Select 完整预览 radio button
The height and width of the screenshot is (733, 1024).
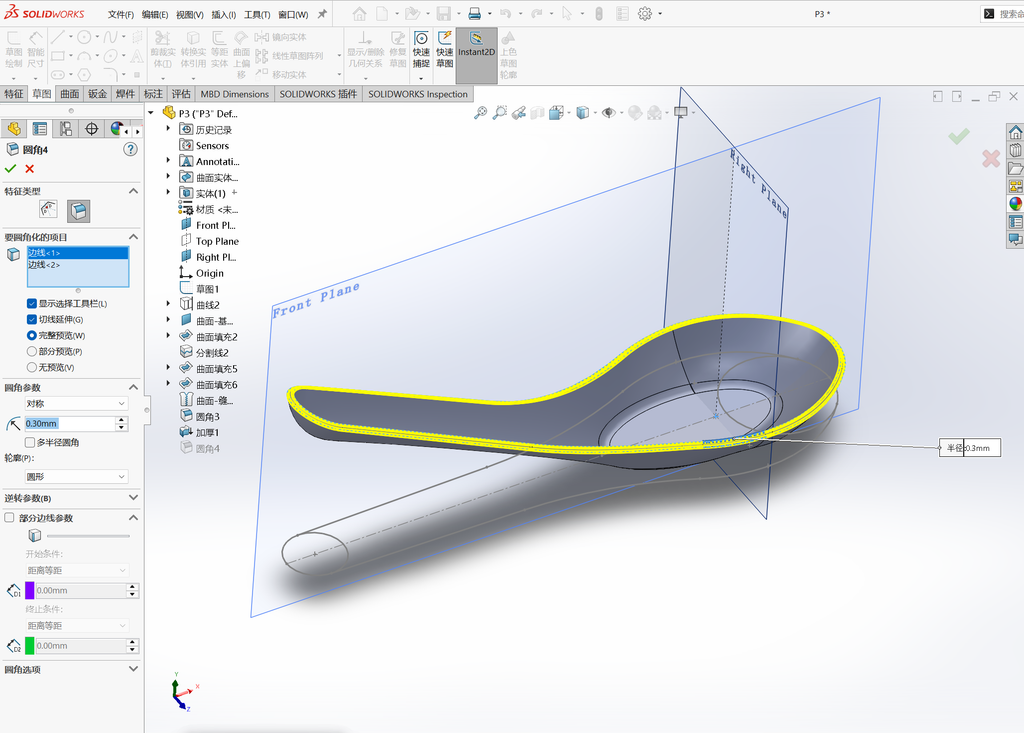31,335
